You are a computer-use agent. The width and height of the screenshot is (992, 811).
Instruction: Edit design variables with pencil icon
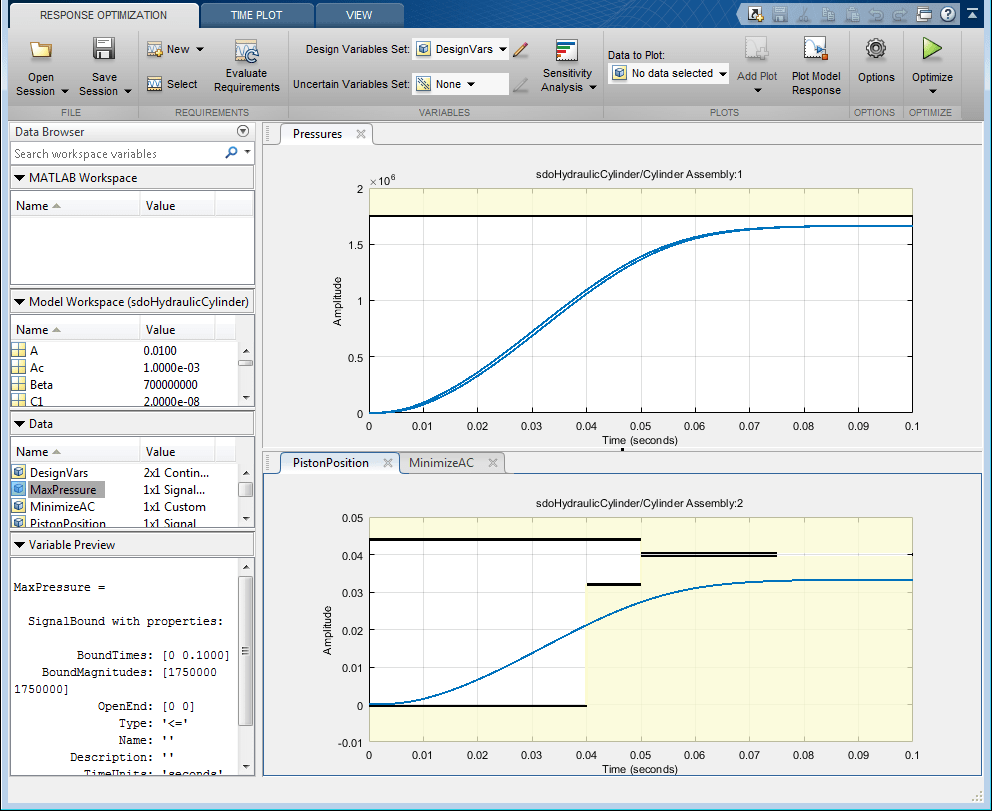[x=520, y=49]
